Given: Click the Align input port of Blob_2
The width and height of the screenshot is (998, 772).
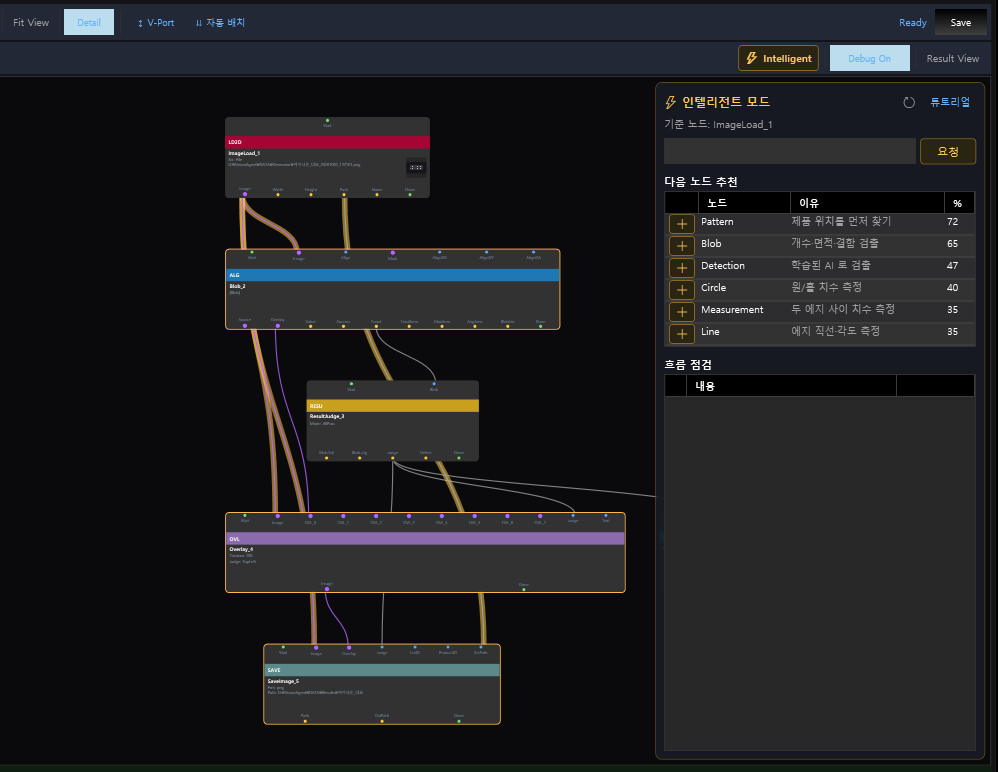Looking at the screenshot, I should [x=346, y=253].
